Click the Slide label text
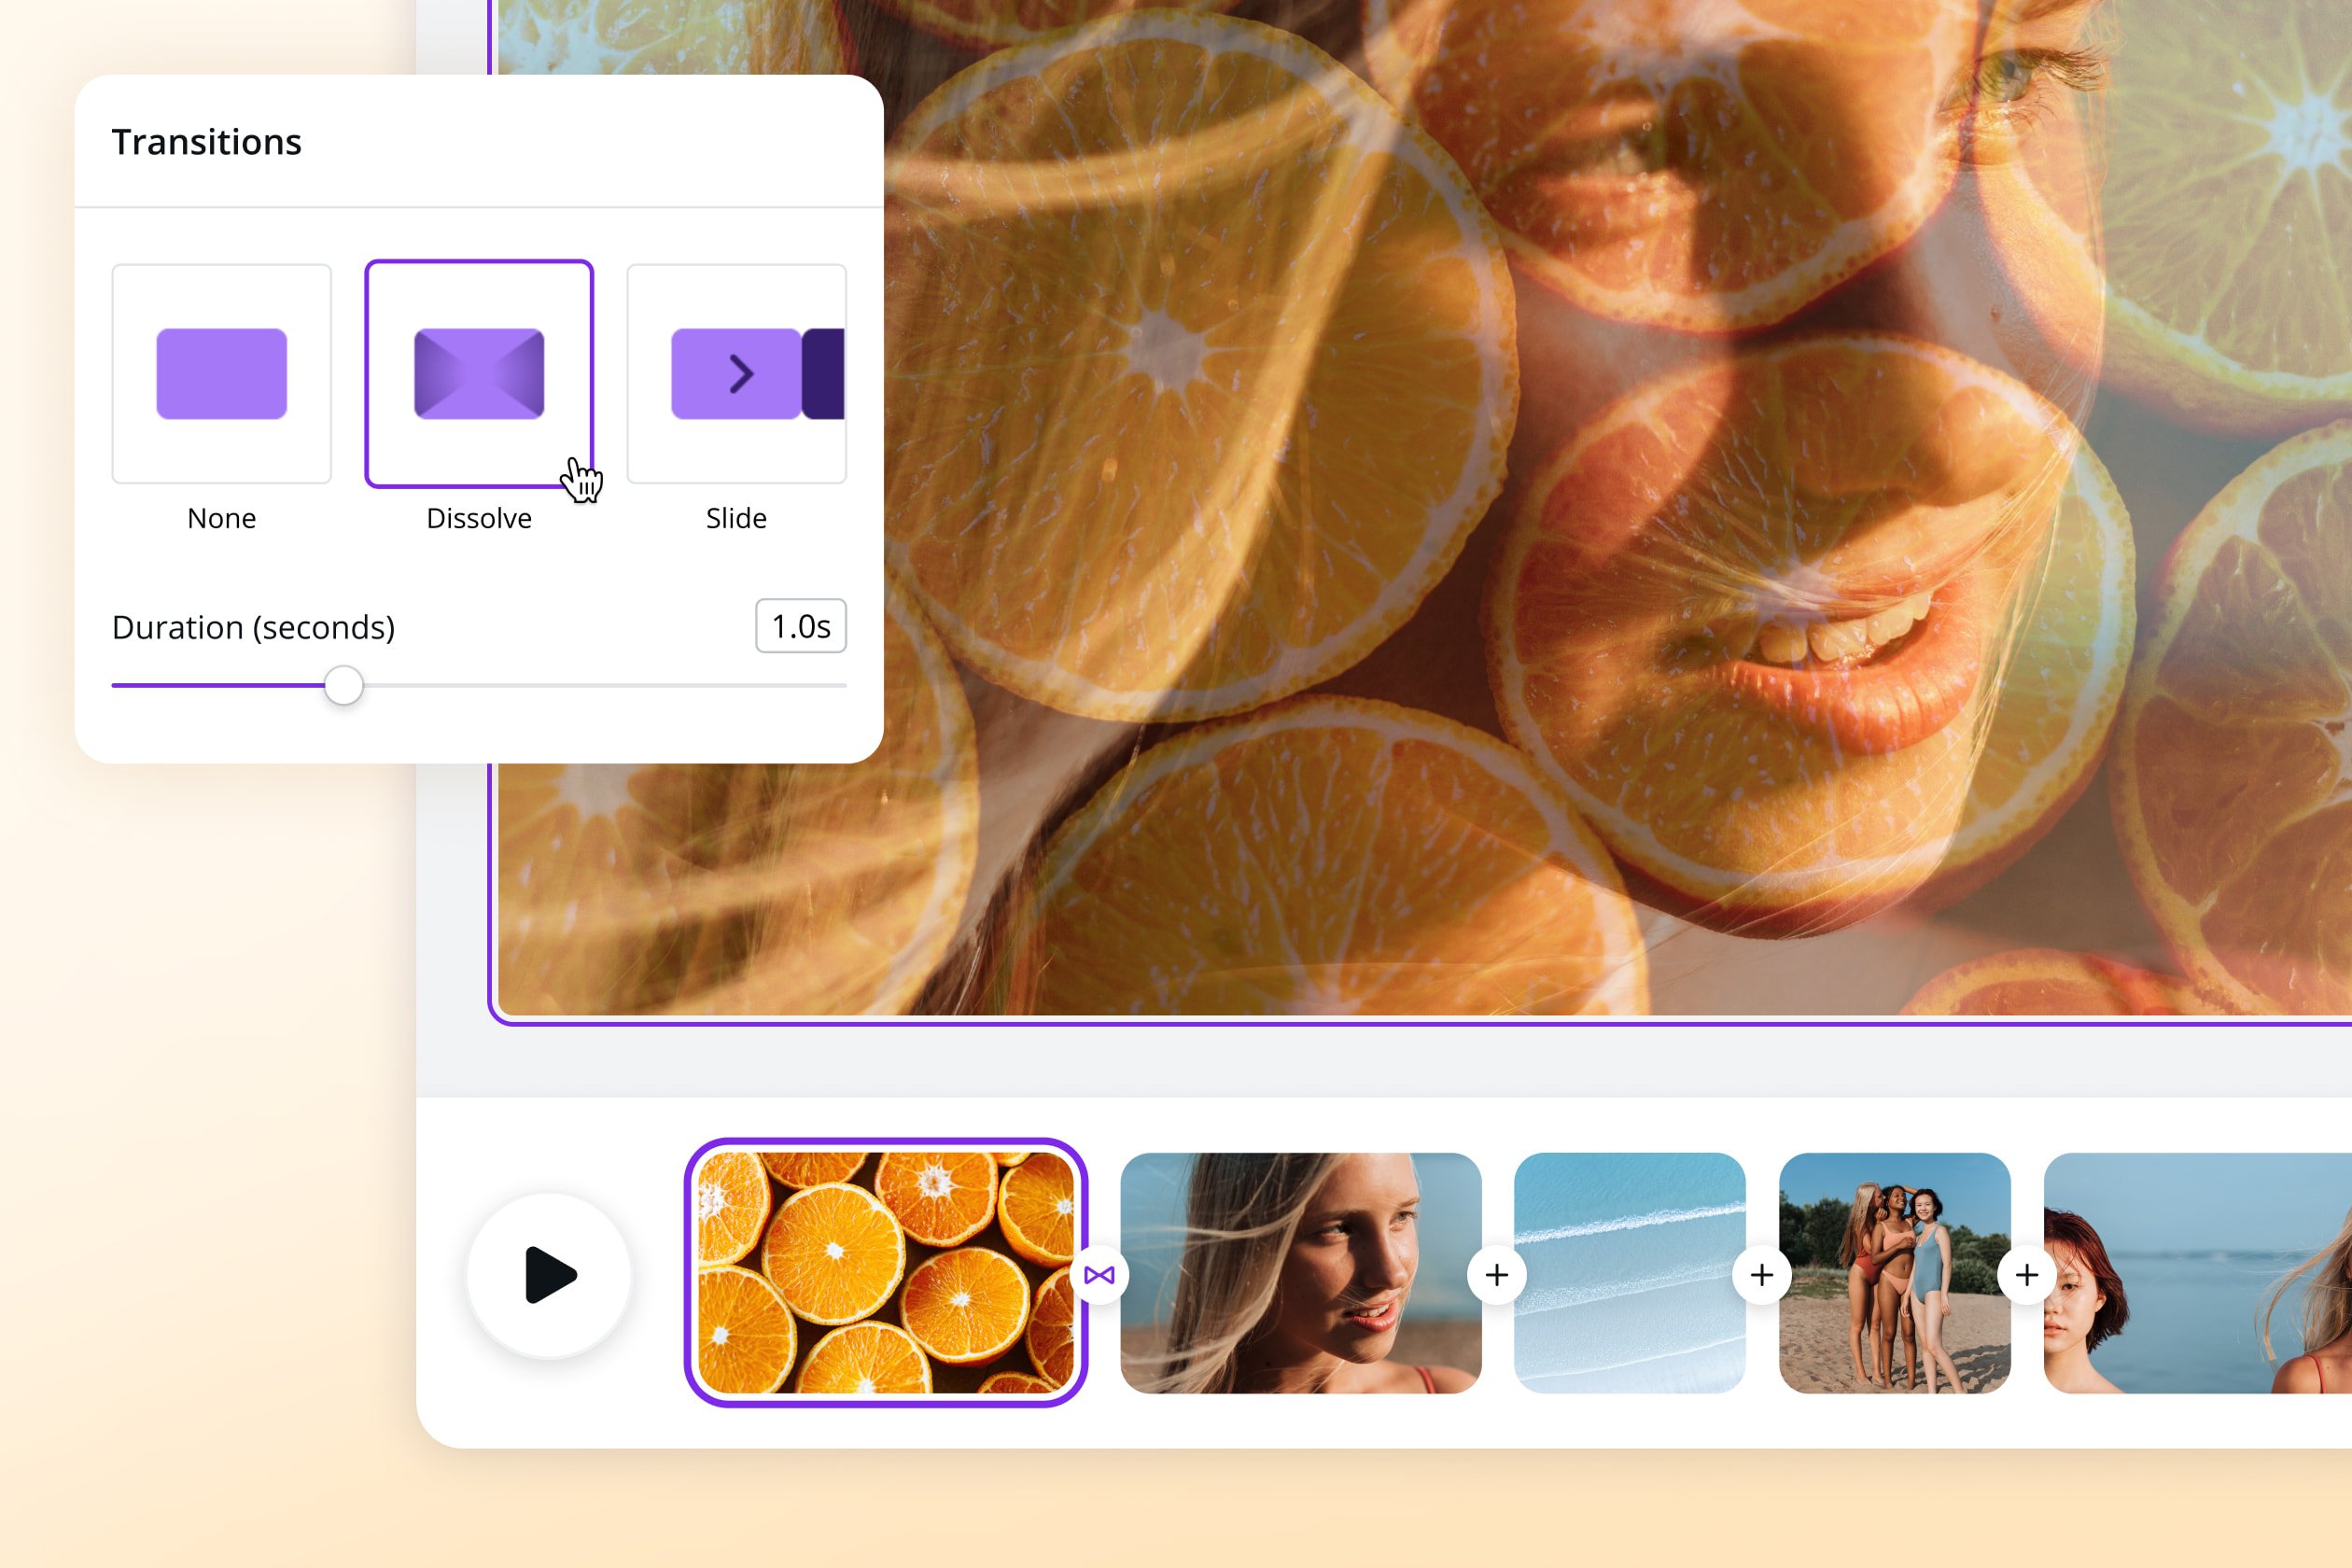 736,518
